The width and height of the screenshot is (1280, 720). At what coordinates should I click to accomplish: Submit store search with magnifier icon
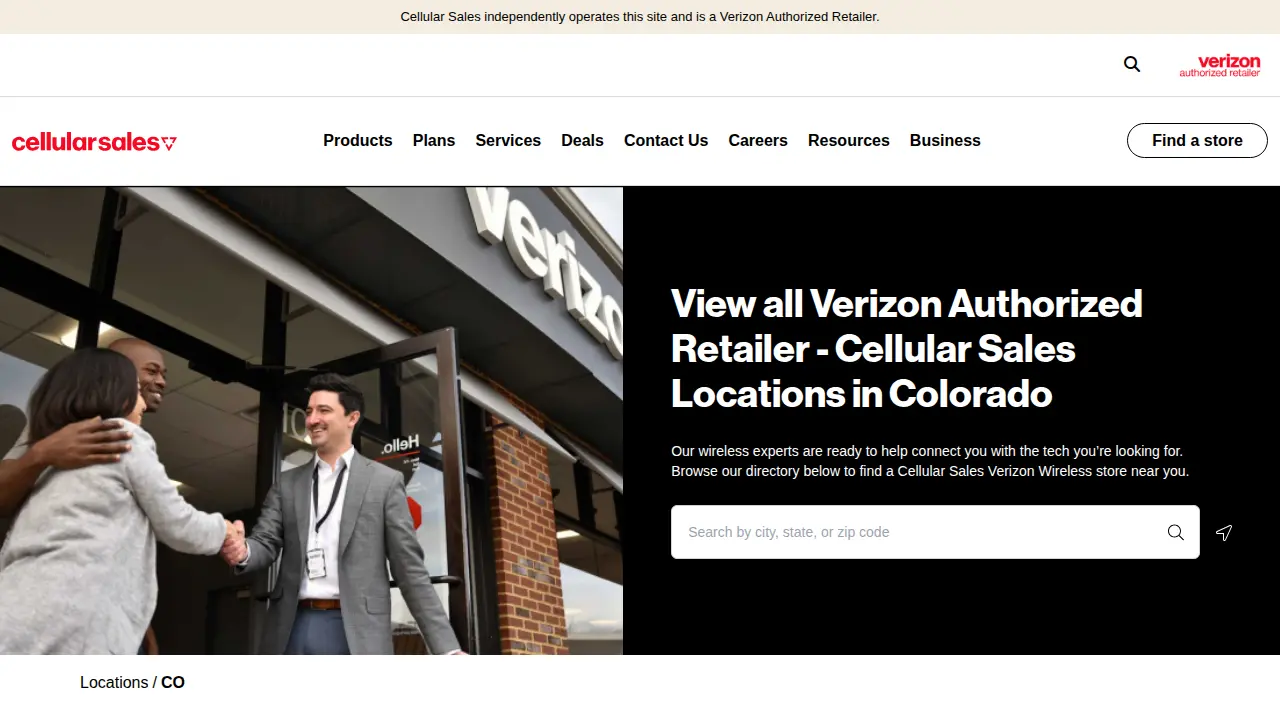[x=1176, y=532]
